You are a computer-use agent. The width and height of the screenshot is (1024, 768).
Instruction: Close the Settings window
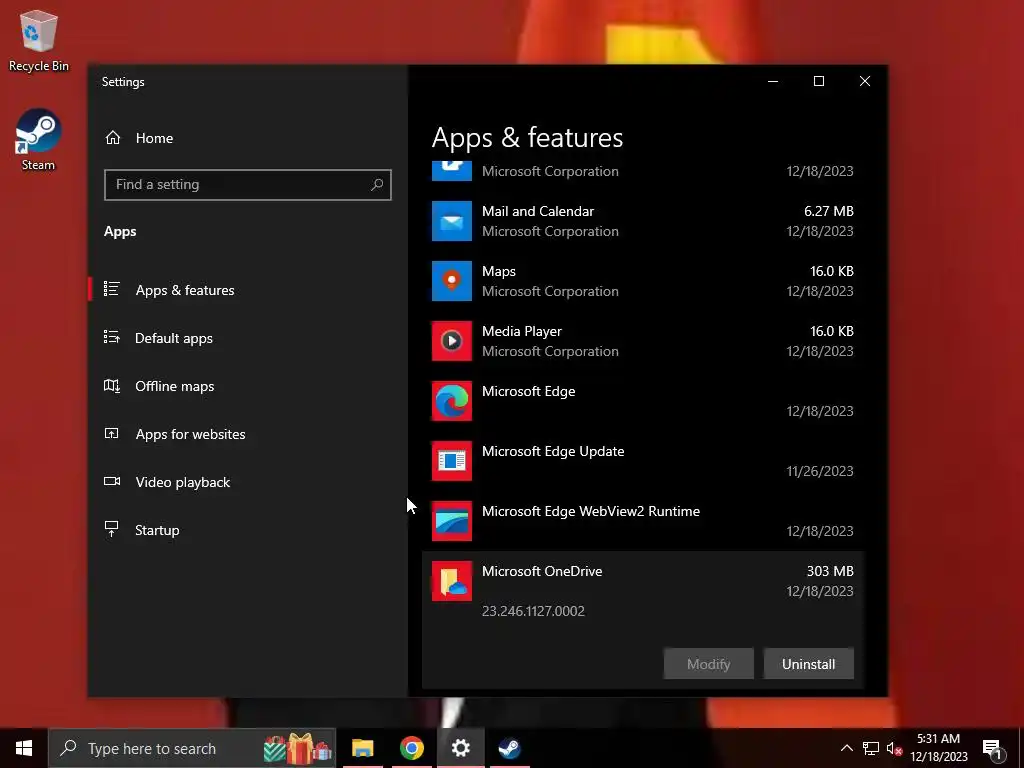click(865, 81)
